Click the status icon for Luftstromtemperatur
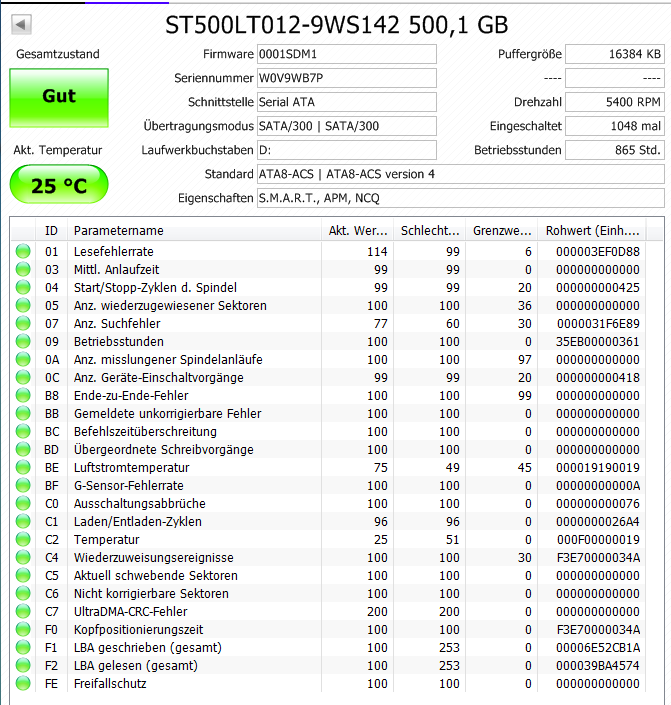Viewport: 671px width, 705px height. coord(23,467)
